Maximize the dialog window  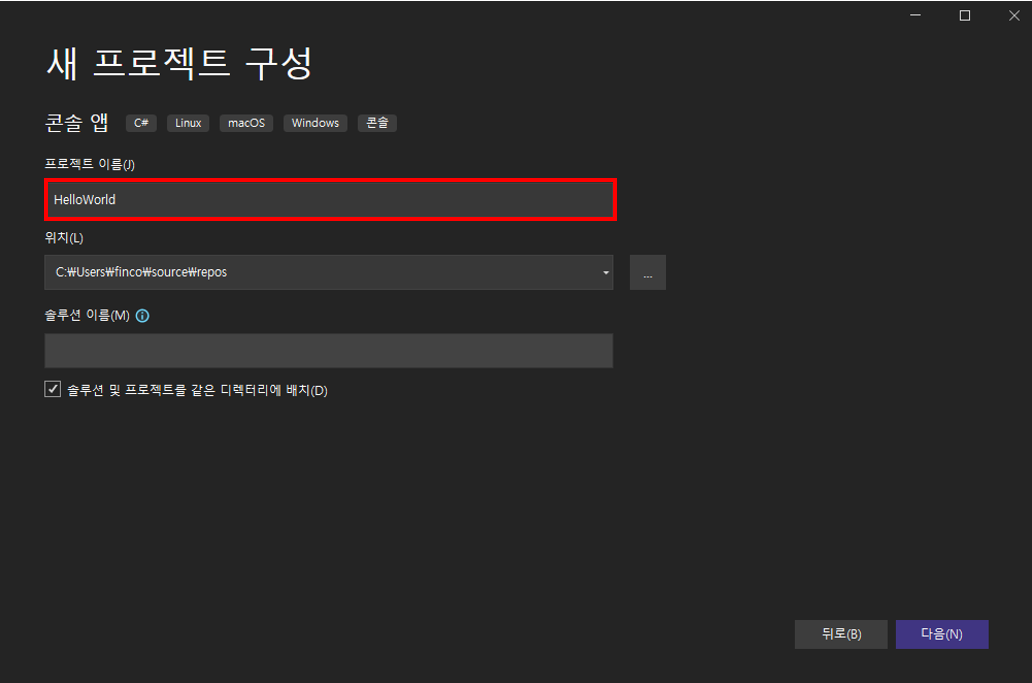coord(965,15)
